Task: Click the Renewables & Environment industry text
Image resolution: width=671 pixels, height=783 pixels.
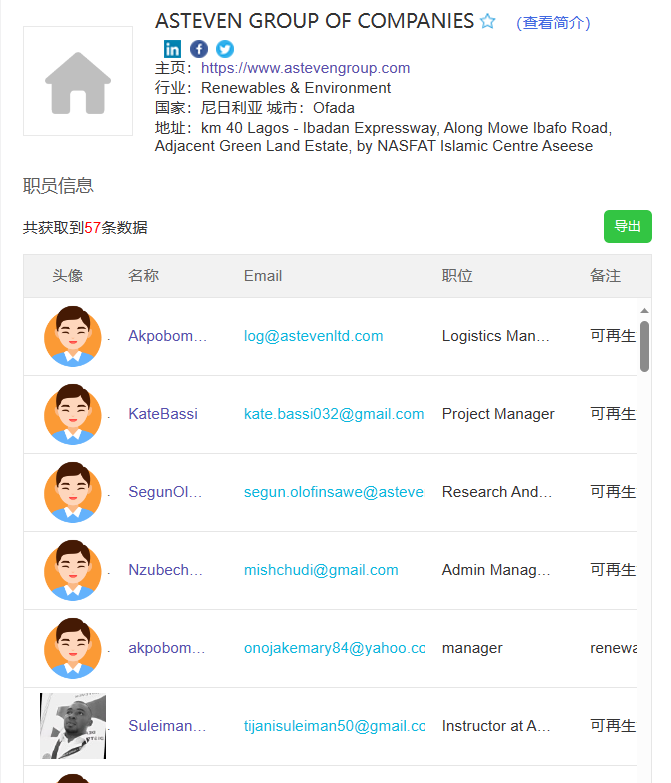Action: [x=296, y=88]
